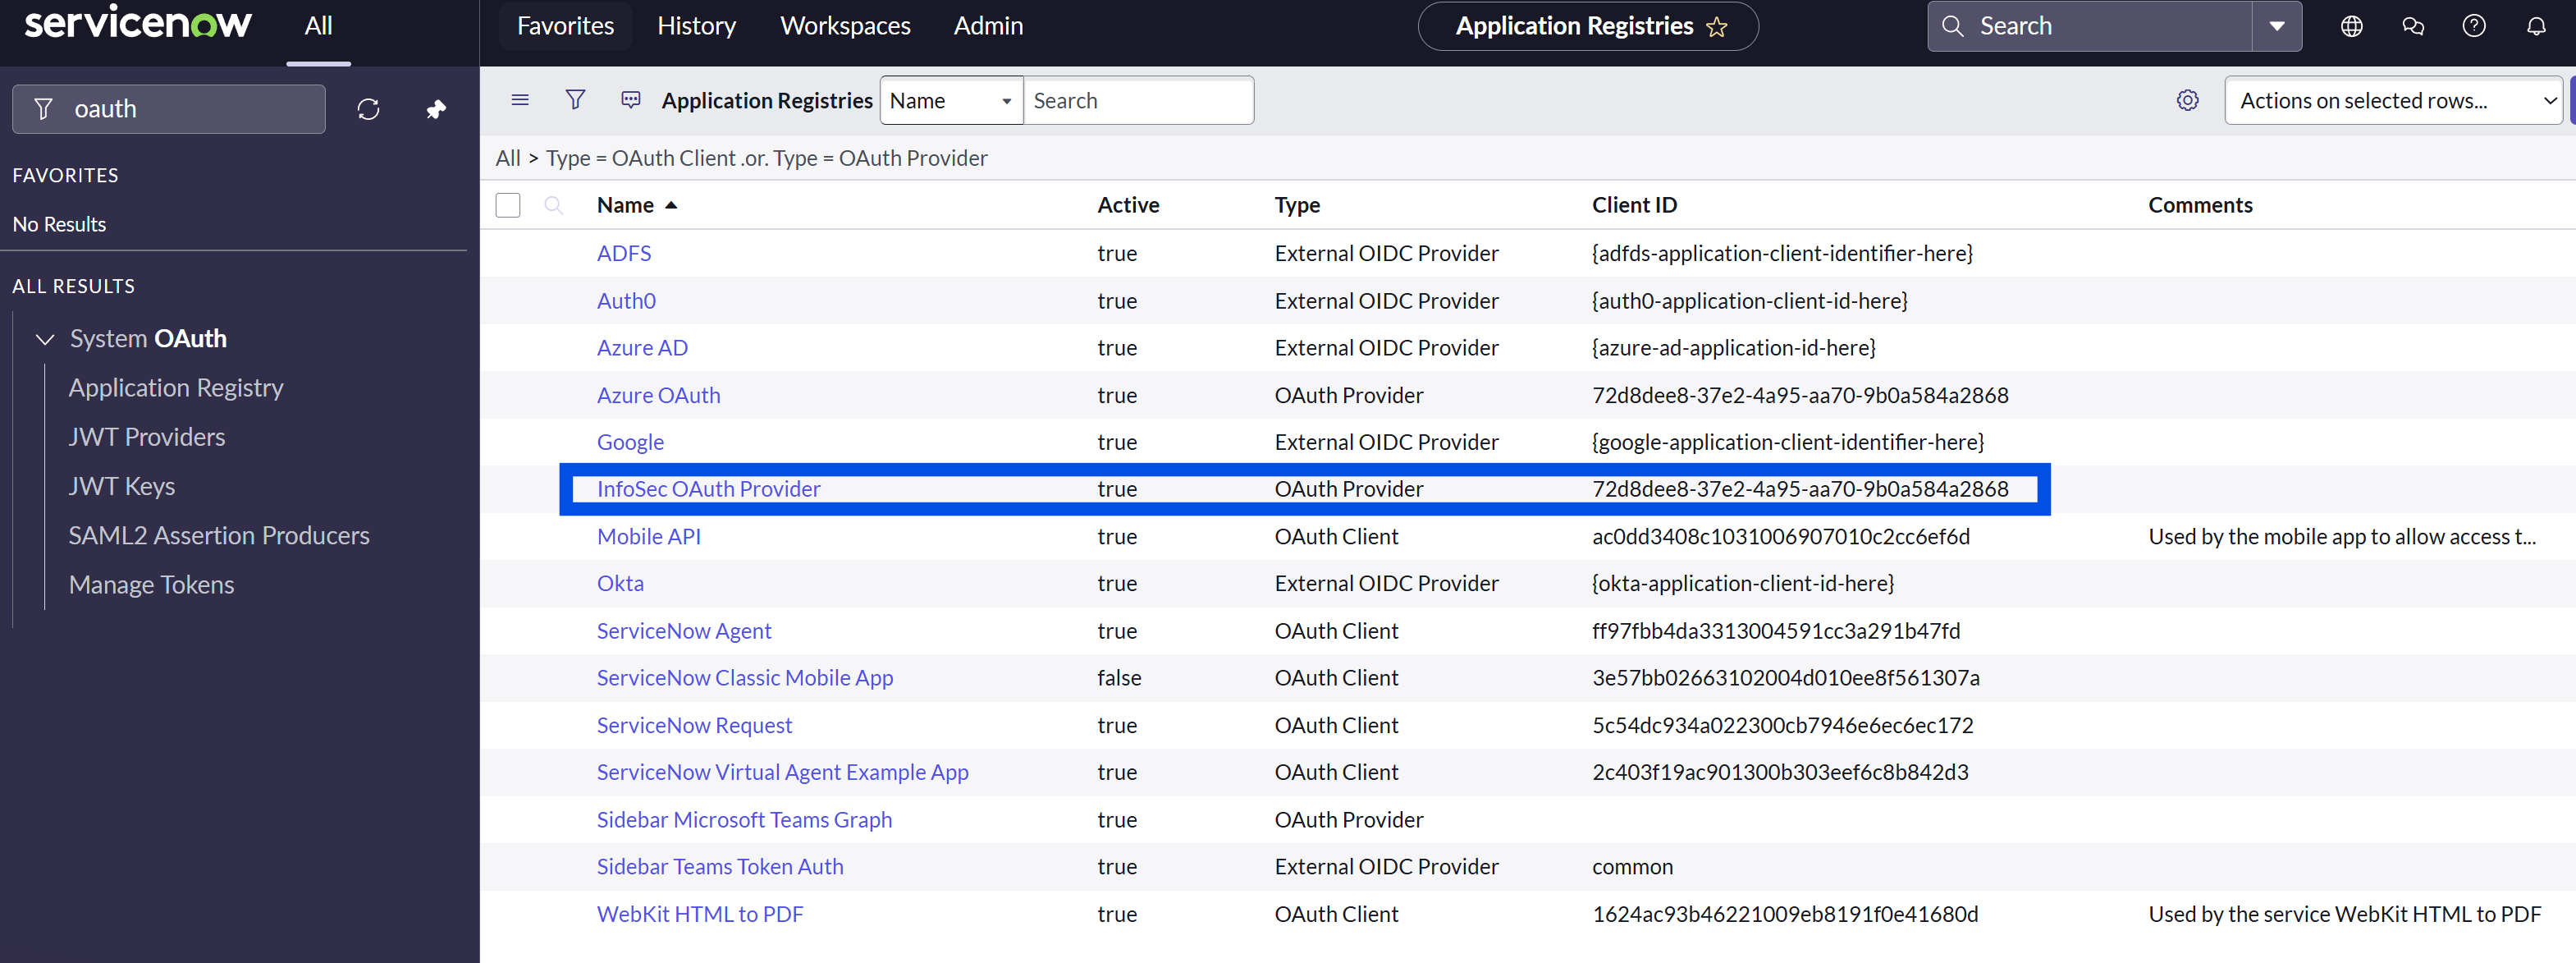Open the list hamburger menu

(x=520, y=100)
